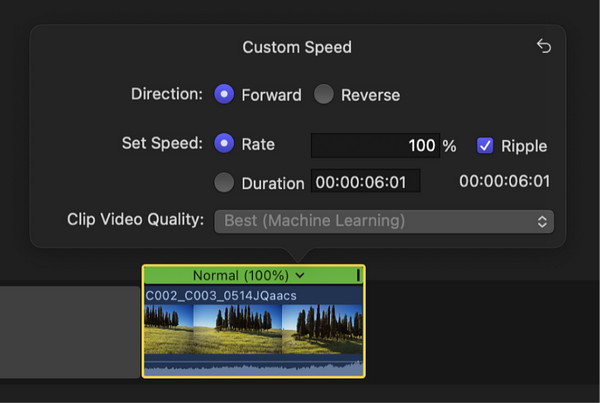Click the Duration timecode field 00:00:06:01
The width and height of the screenshot is (600, 403).
click(x=366, y=181)
